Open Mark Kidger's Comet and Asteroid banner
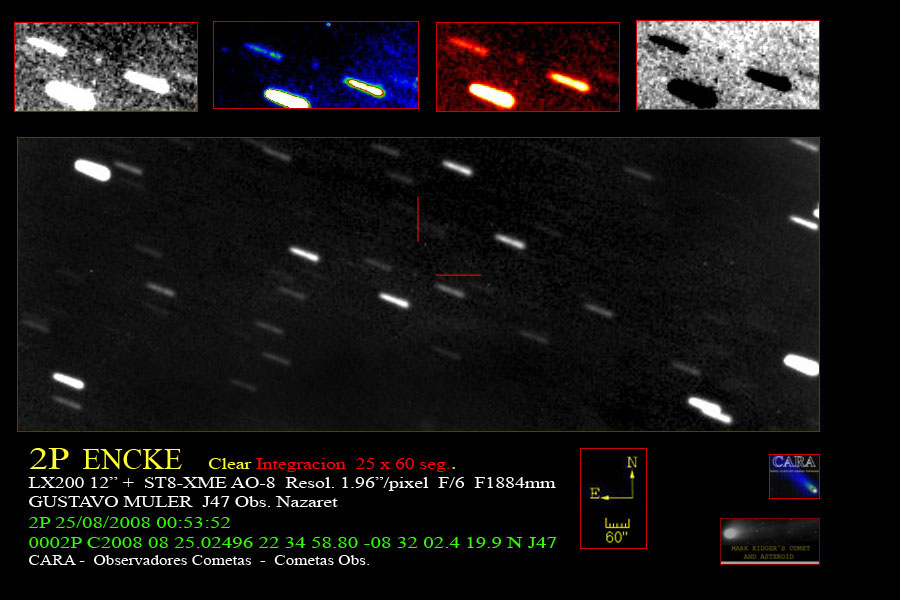This screenshot has width=900, height=600. 769,541
